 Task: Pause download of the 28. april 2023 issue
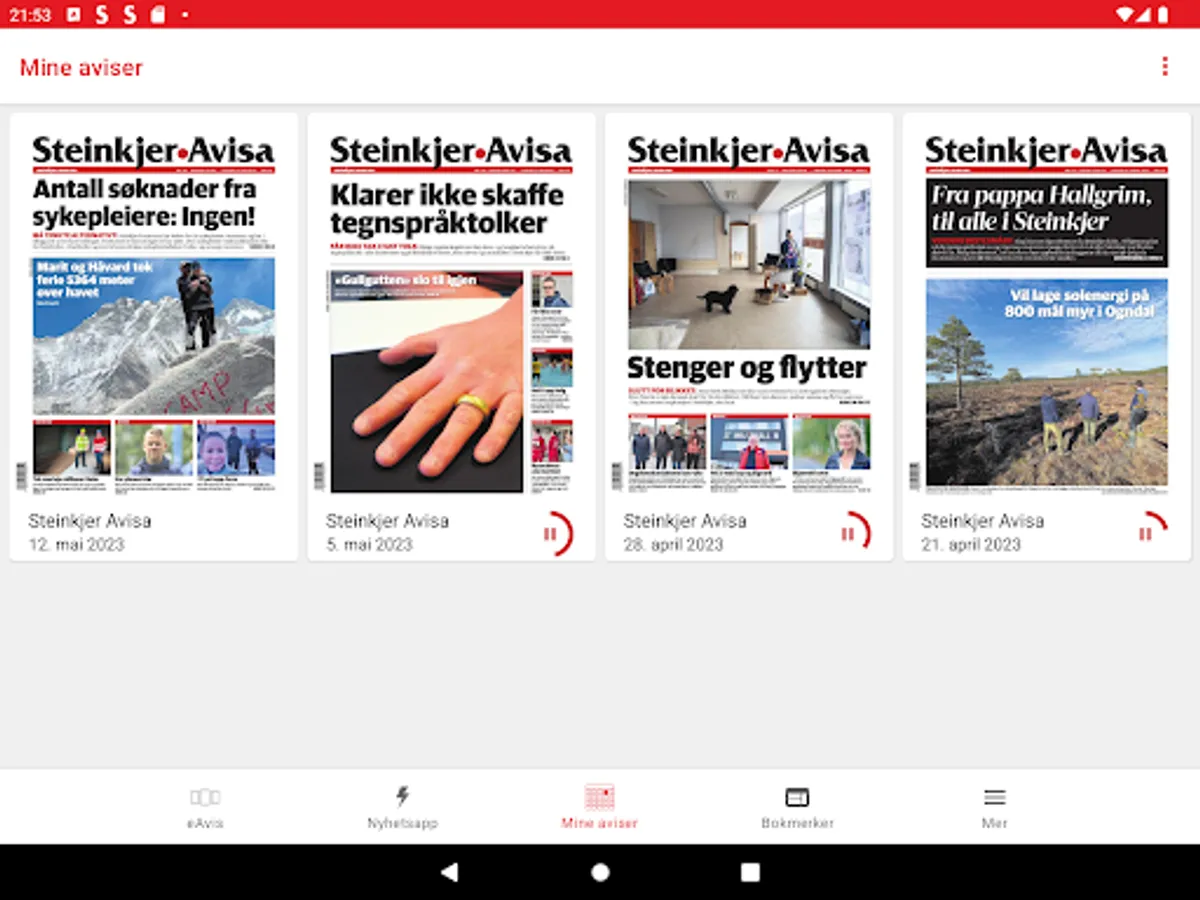pyautogui.click(x=848, y=534)
